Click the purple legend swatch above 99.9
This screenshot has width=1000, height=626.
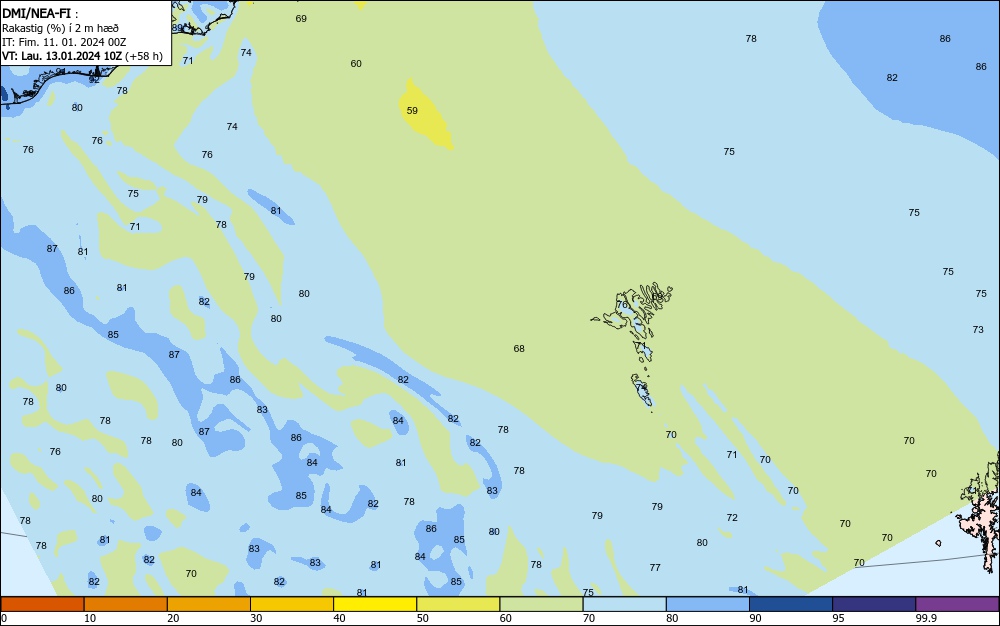coord(957,604)
